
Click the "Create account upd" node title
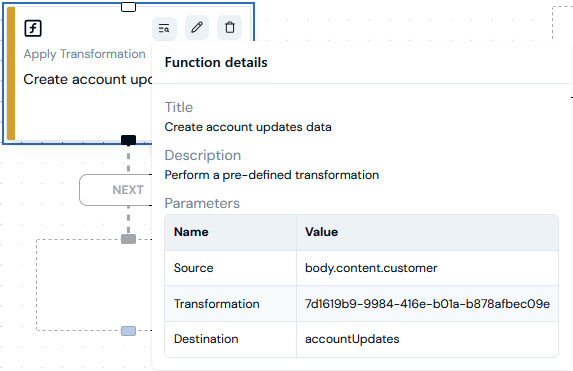pos(88,79)
